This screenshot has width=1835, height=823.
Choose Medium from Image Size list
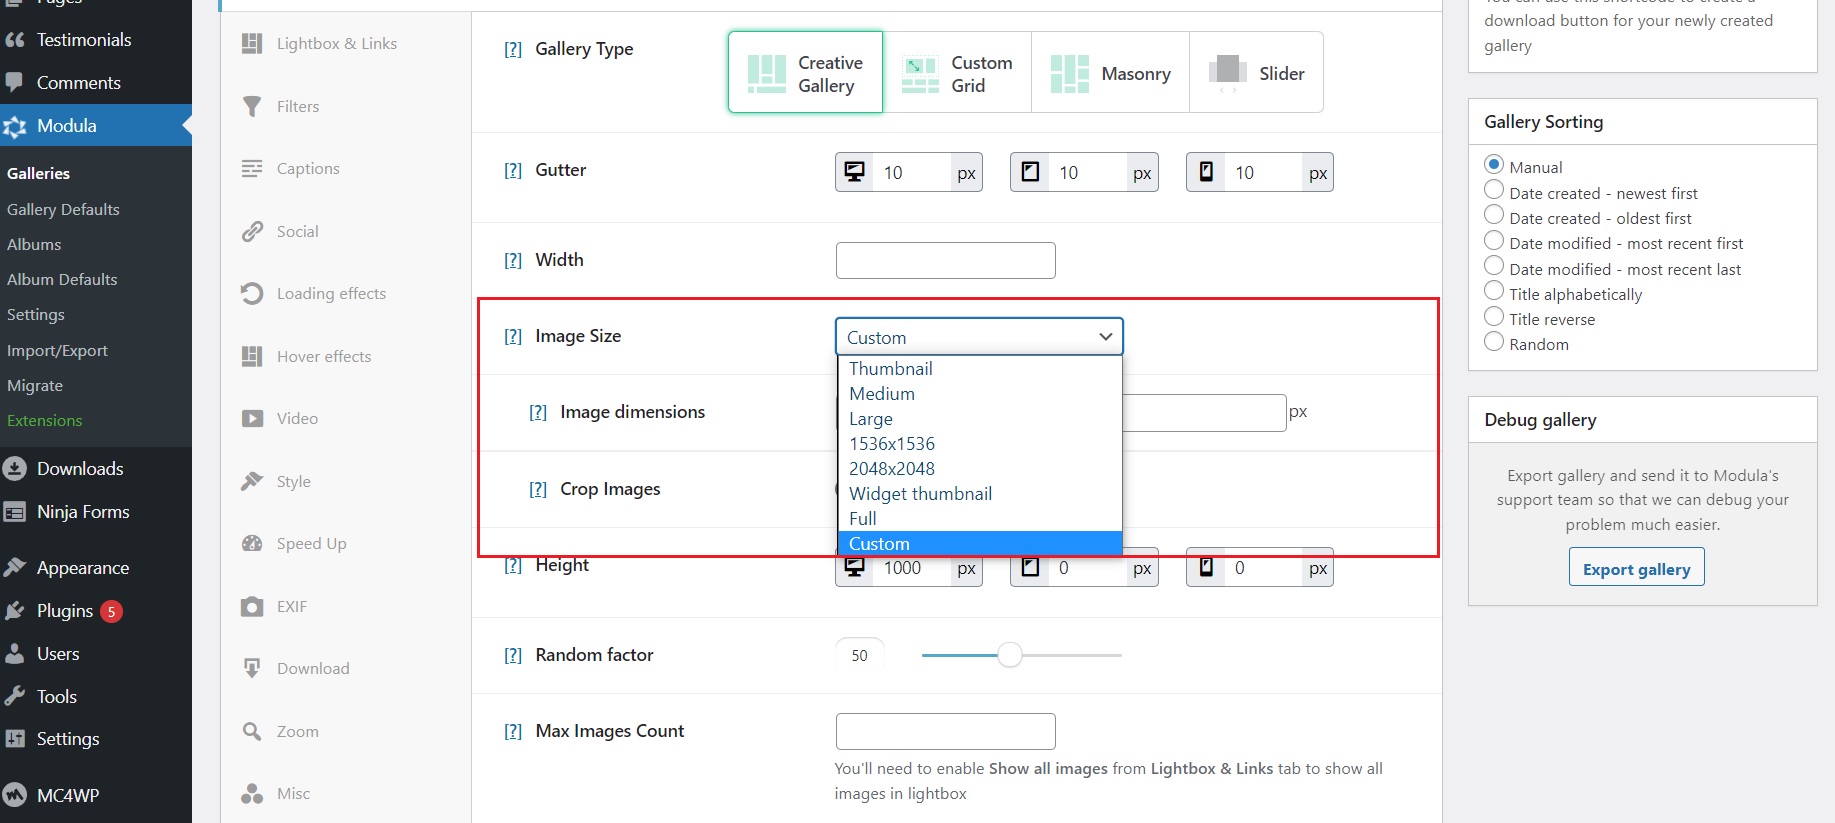click(979, 394)
